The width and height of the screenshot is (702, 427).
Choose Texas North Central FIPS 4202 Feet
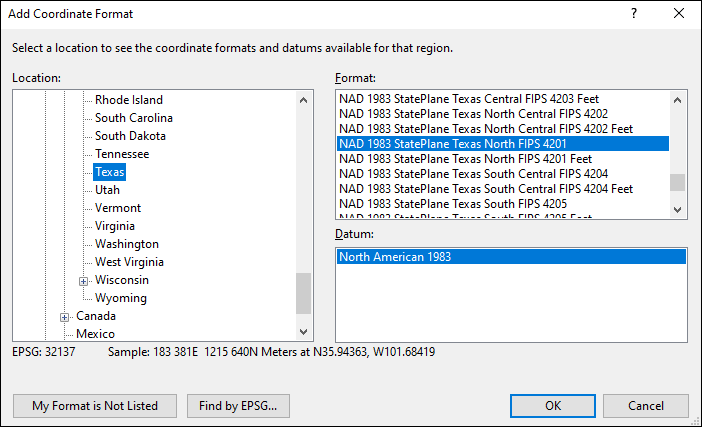(x=503, y=129)
